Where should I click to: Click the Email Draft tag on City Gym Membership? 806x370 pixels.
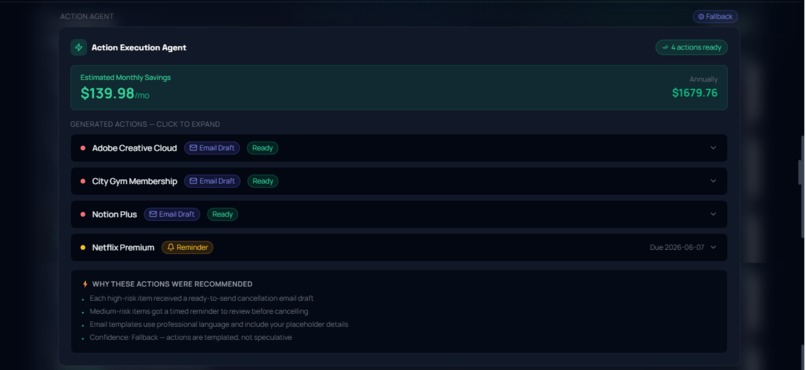[x=212, y=181]
